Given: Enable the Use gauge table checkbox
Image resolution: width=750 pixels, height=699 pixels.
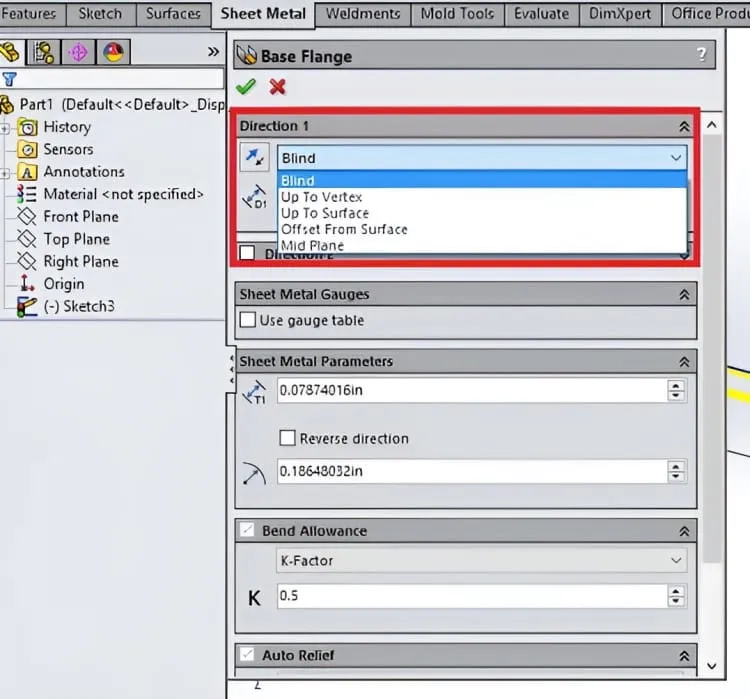Looking at the screenshot, I should [x=248, y=320].
